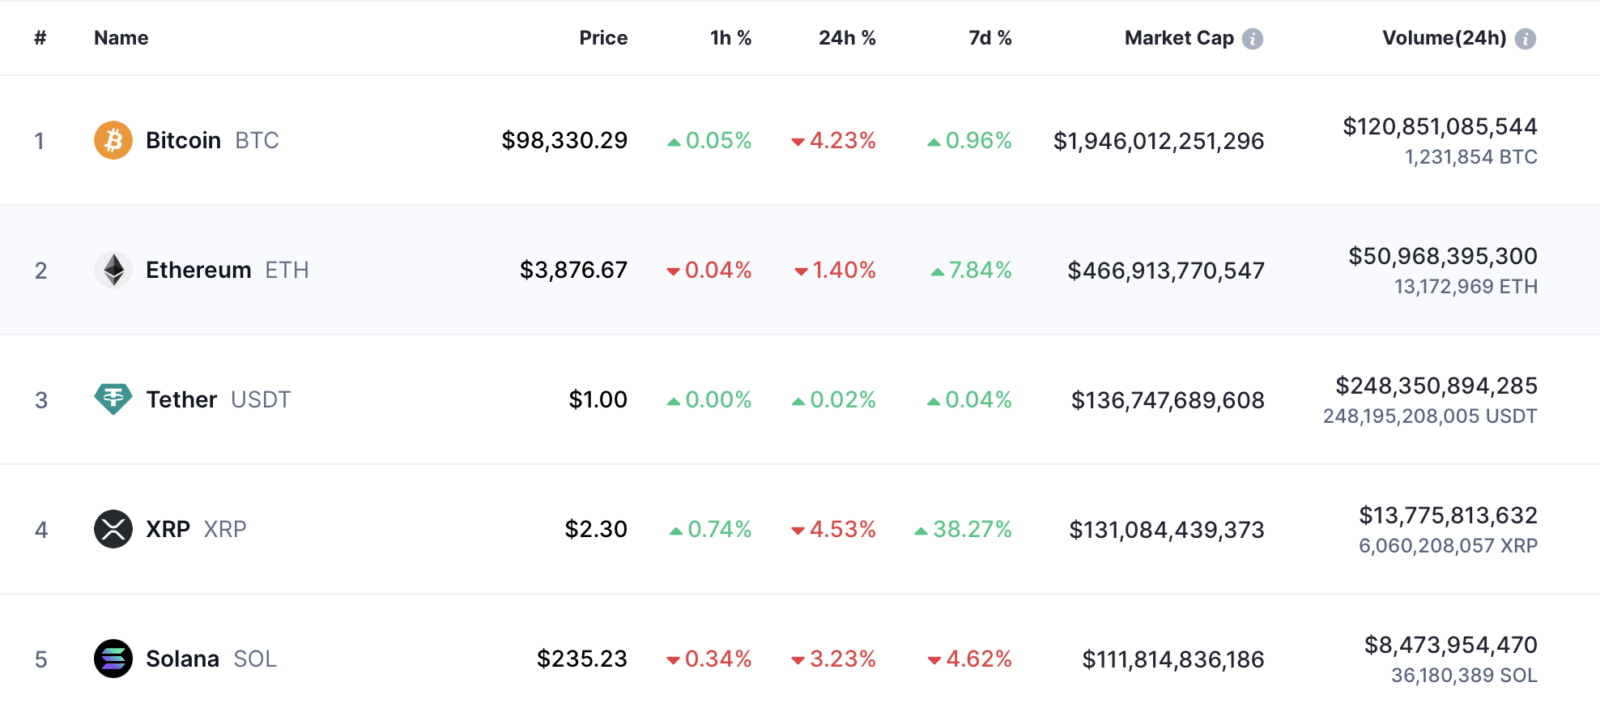Sort table by 24h % column
The width and height of the screenshot is (1600, 708).
click(847, 38)
